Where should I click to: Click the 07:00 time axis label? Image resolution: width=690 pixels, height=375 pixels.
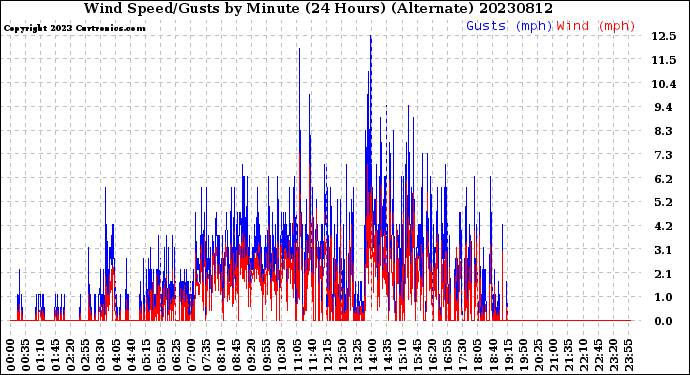click(191, 355)
